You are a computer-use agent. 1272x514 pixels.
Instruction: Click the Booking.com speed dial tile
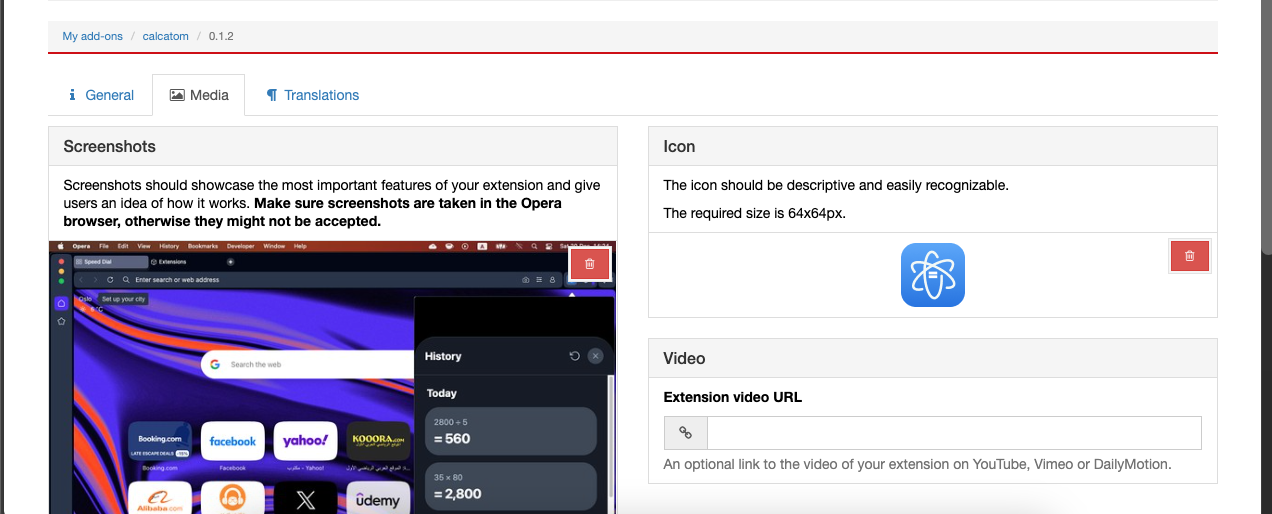click(160, 441)
